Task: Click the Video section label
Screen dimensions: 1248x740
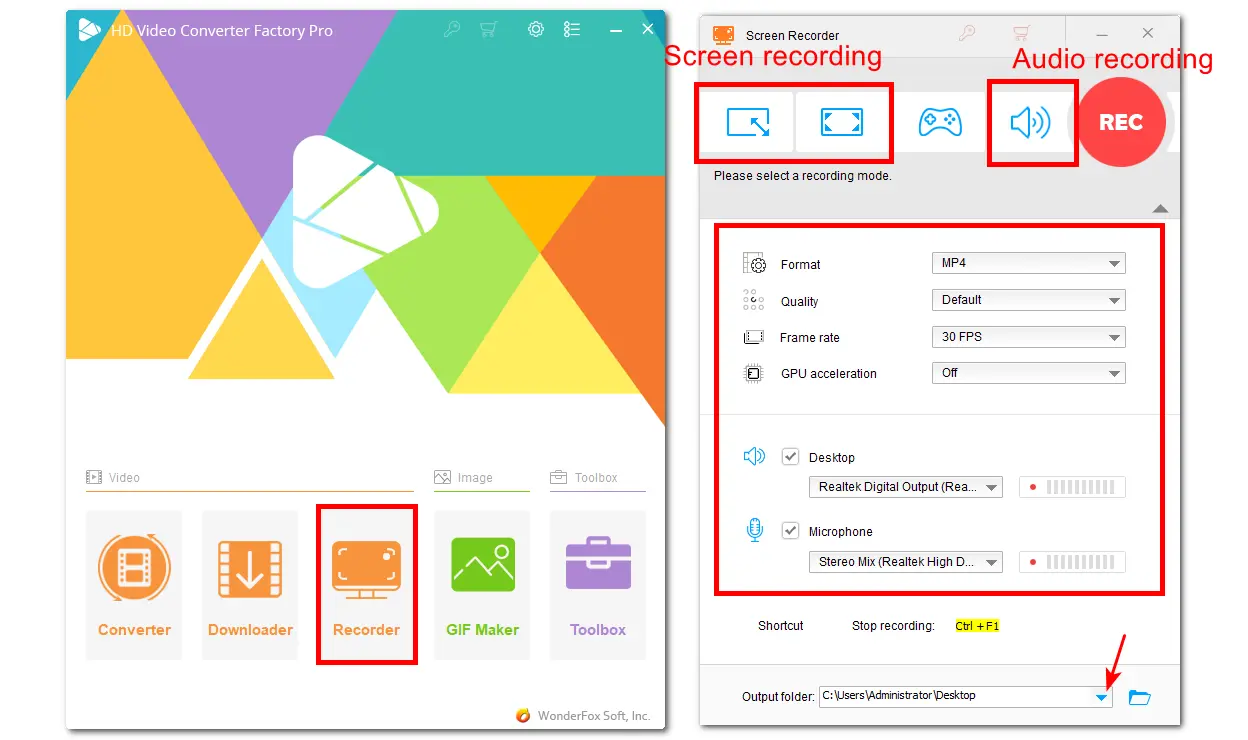Action: click(124, 478)
